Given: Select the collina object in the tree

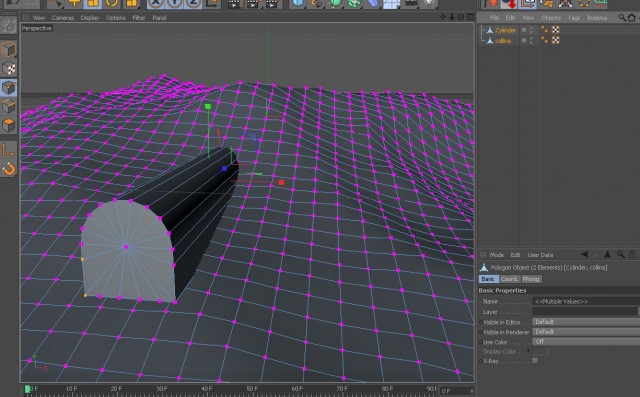Looking at the screenshot, I should [503, 41].
